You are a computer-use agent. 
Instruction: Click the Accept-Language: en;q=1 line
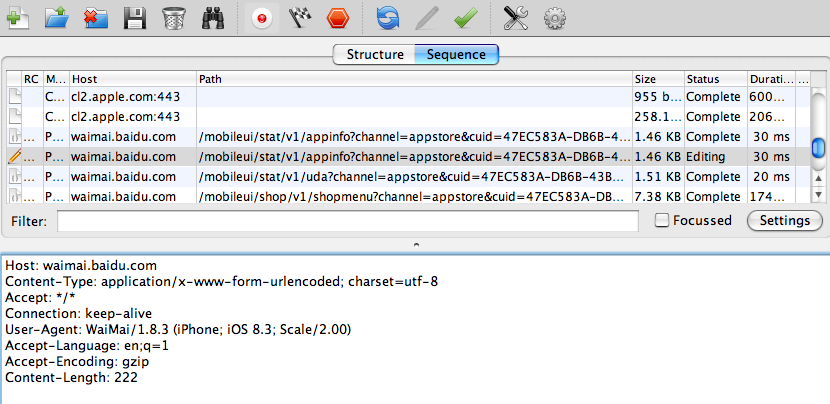pos(87,345)
